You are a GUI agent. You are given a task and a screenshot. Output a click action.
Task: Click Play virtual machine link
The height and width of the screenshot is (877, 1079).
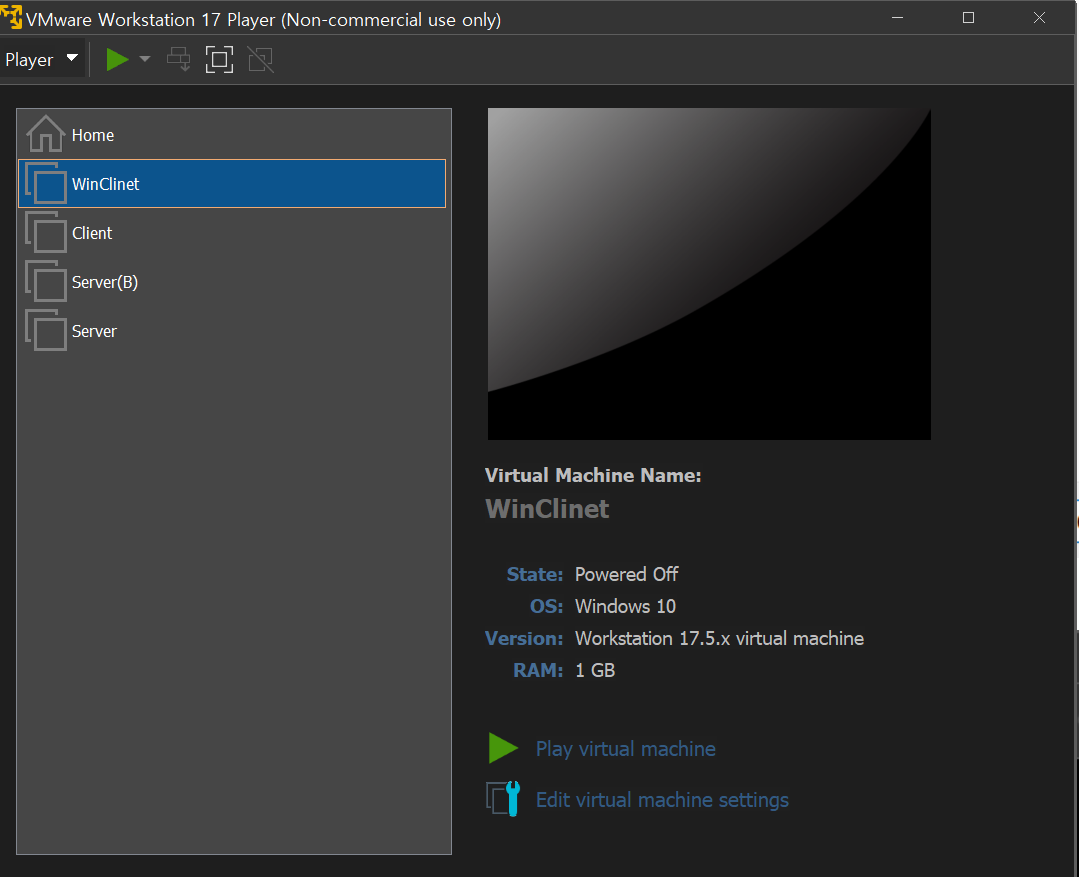(626, 749)
